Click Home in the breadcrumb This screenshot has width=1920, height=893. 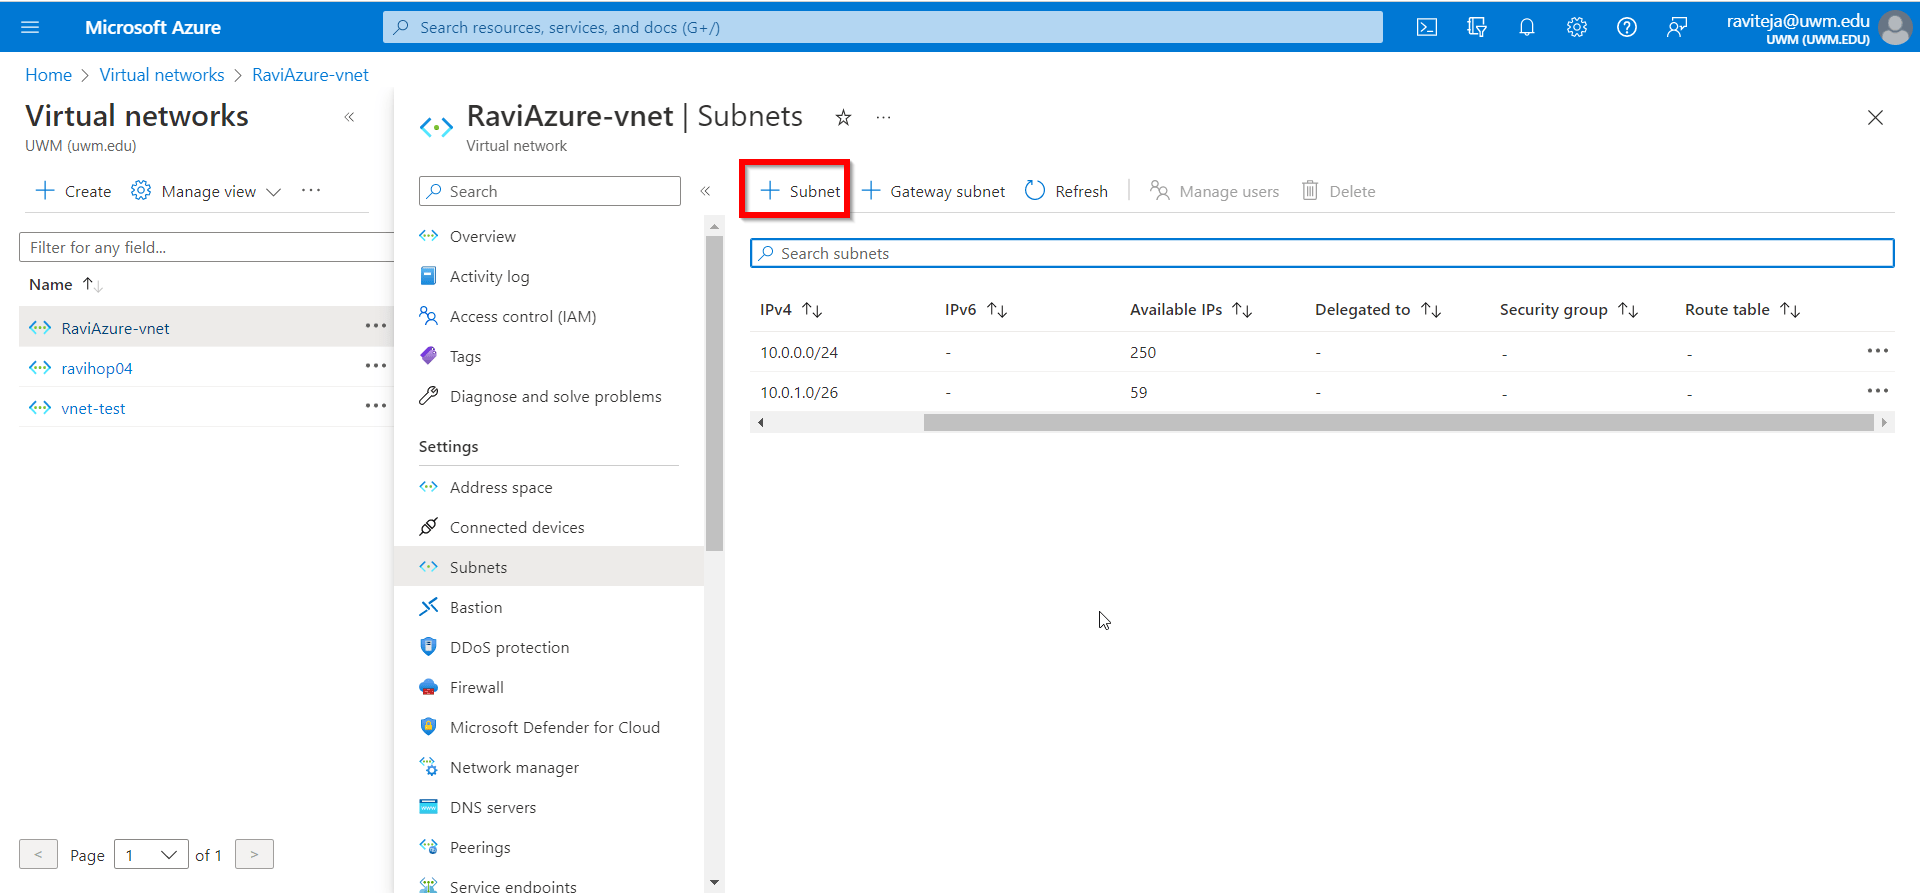pyautogui.click(x=48, y=75)
